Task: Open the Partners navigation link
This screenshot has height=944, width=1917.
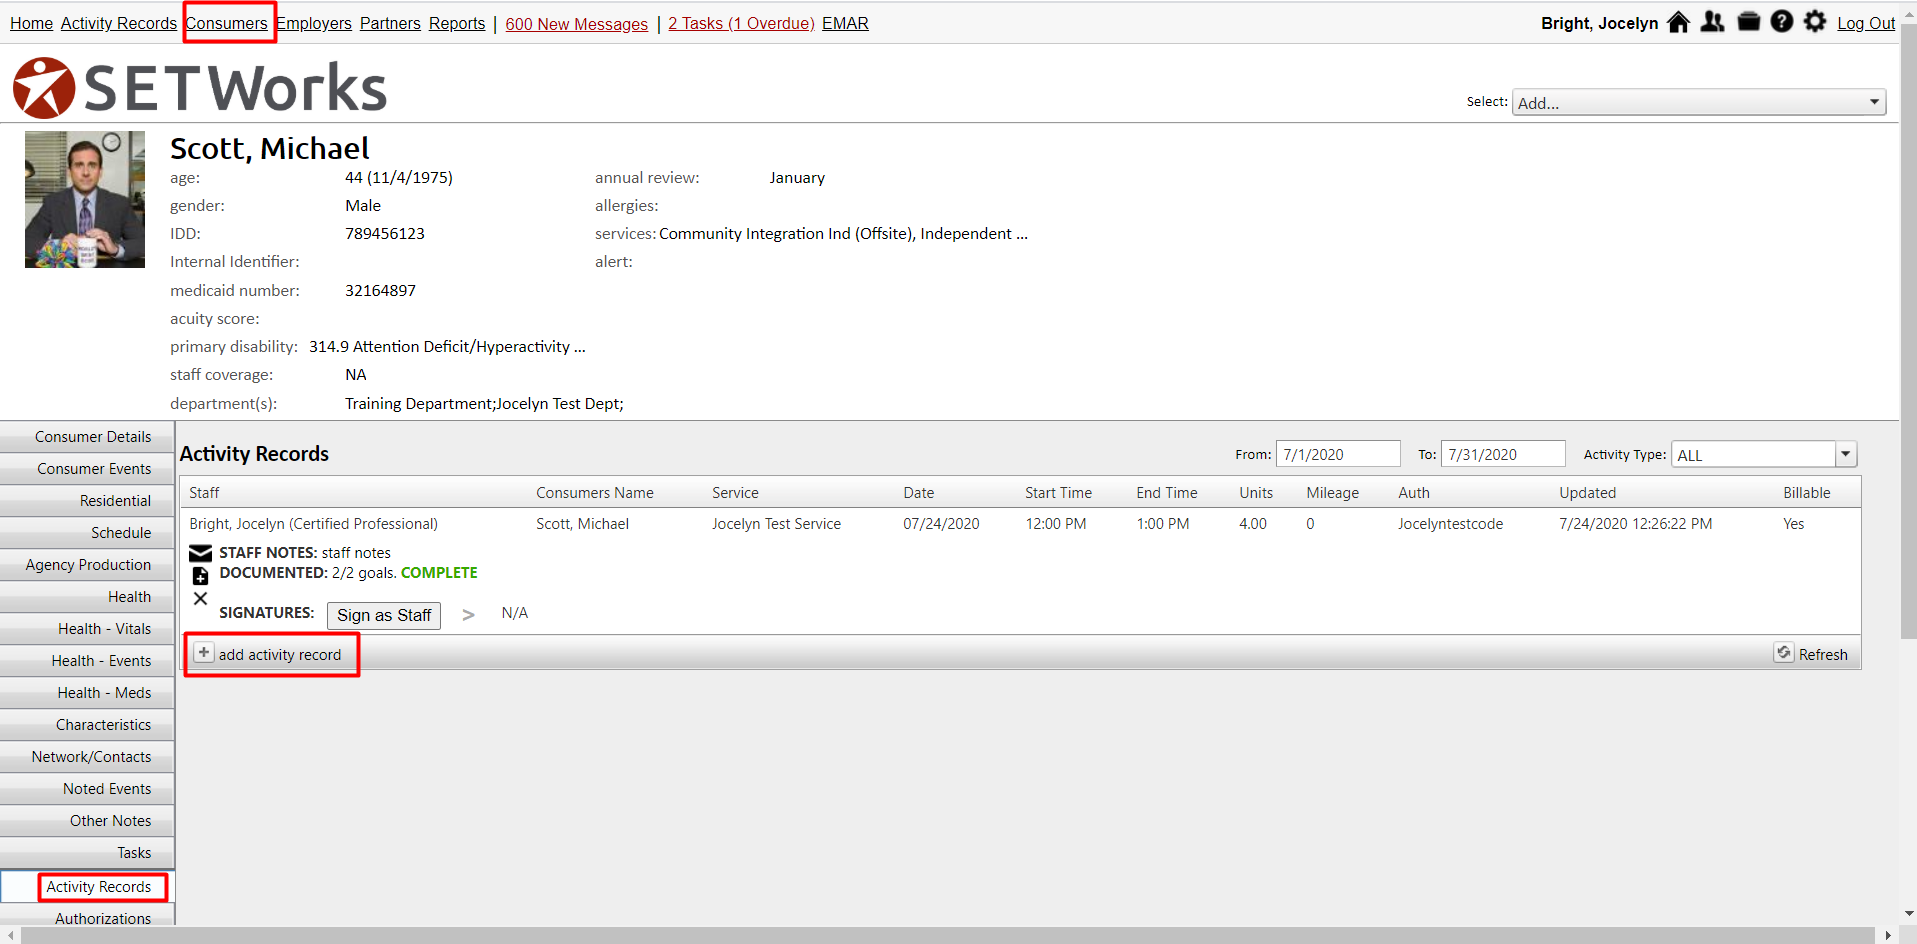Action: point(390,23)
